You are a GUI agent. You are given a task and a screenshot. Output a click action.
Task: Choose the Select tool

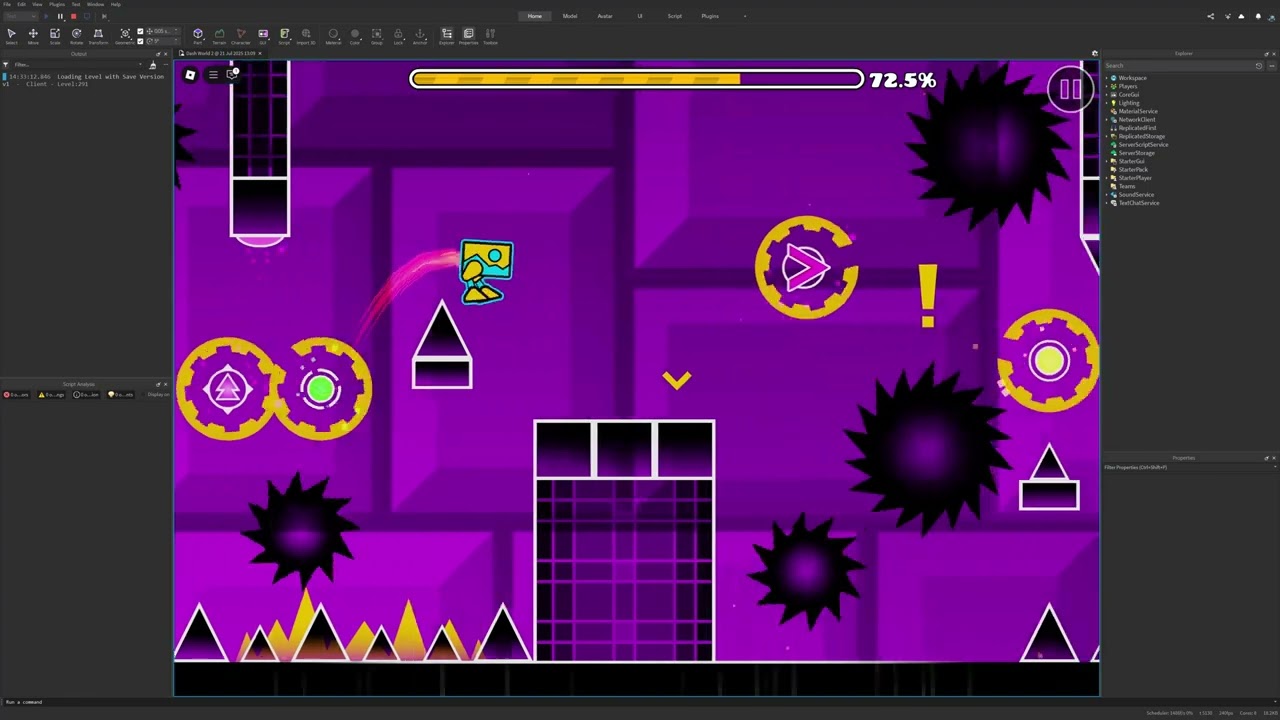(11, 36)
